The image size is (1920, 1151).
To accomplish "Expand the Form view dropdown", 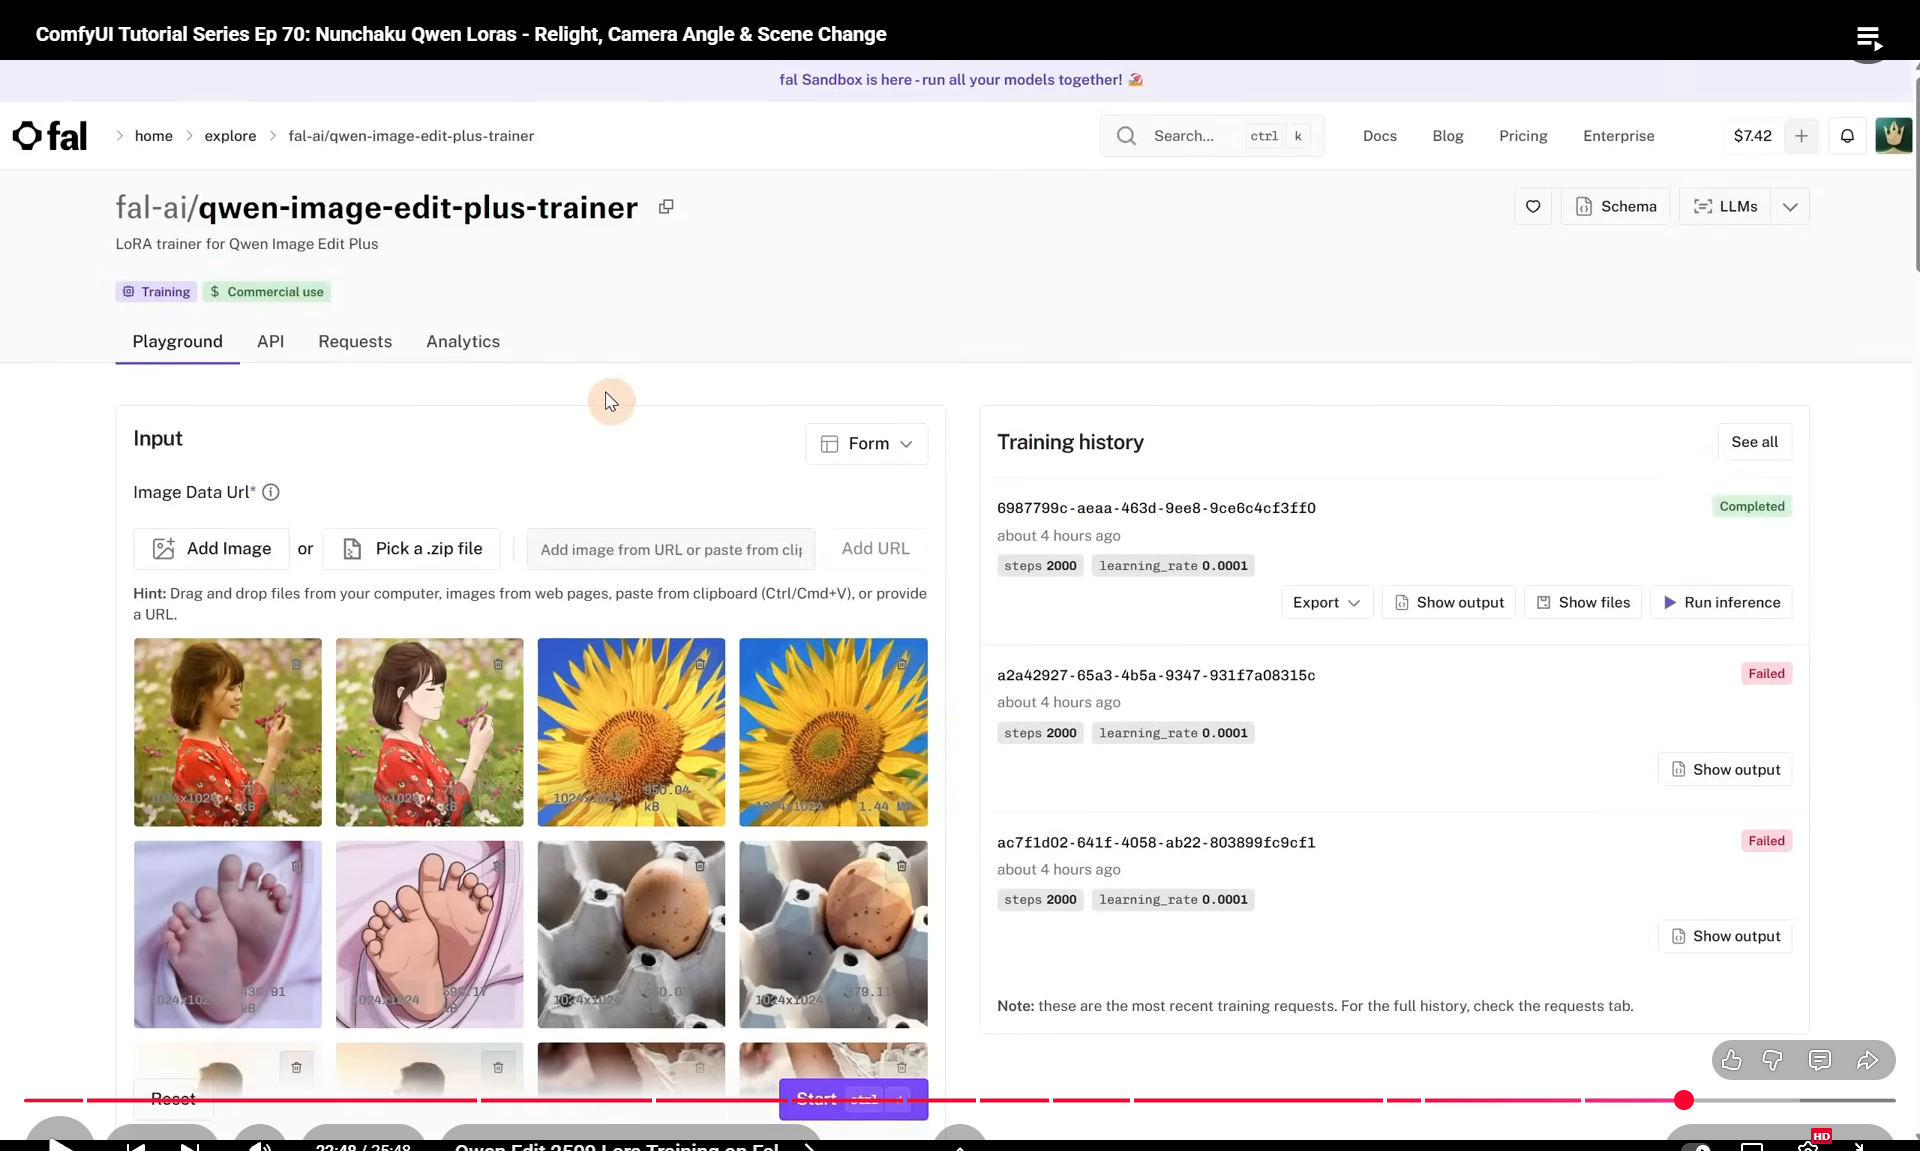I will point(866,444).
